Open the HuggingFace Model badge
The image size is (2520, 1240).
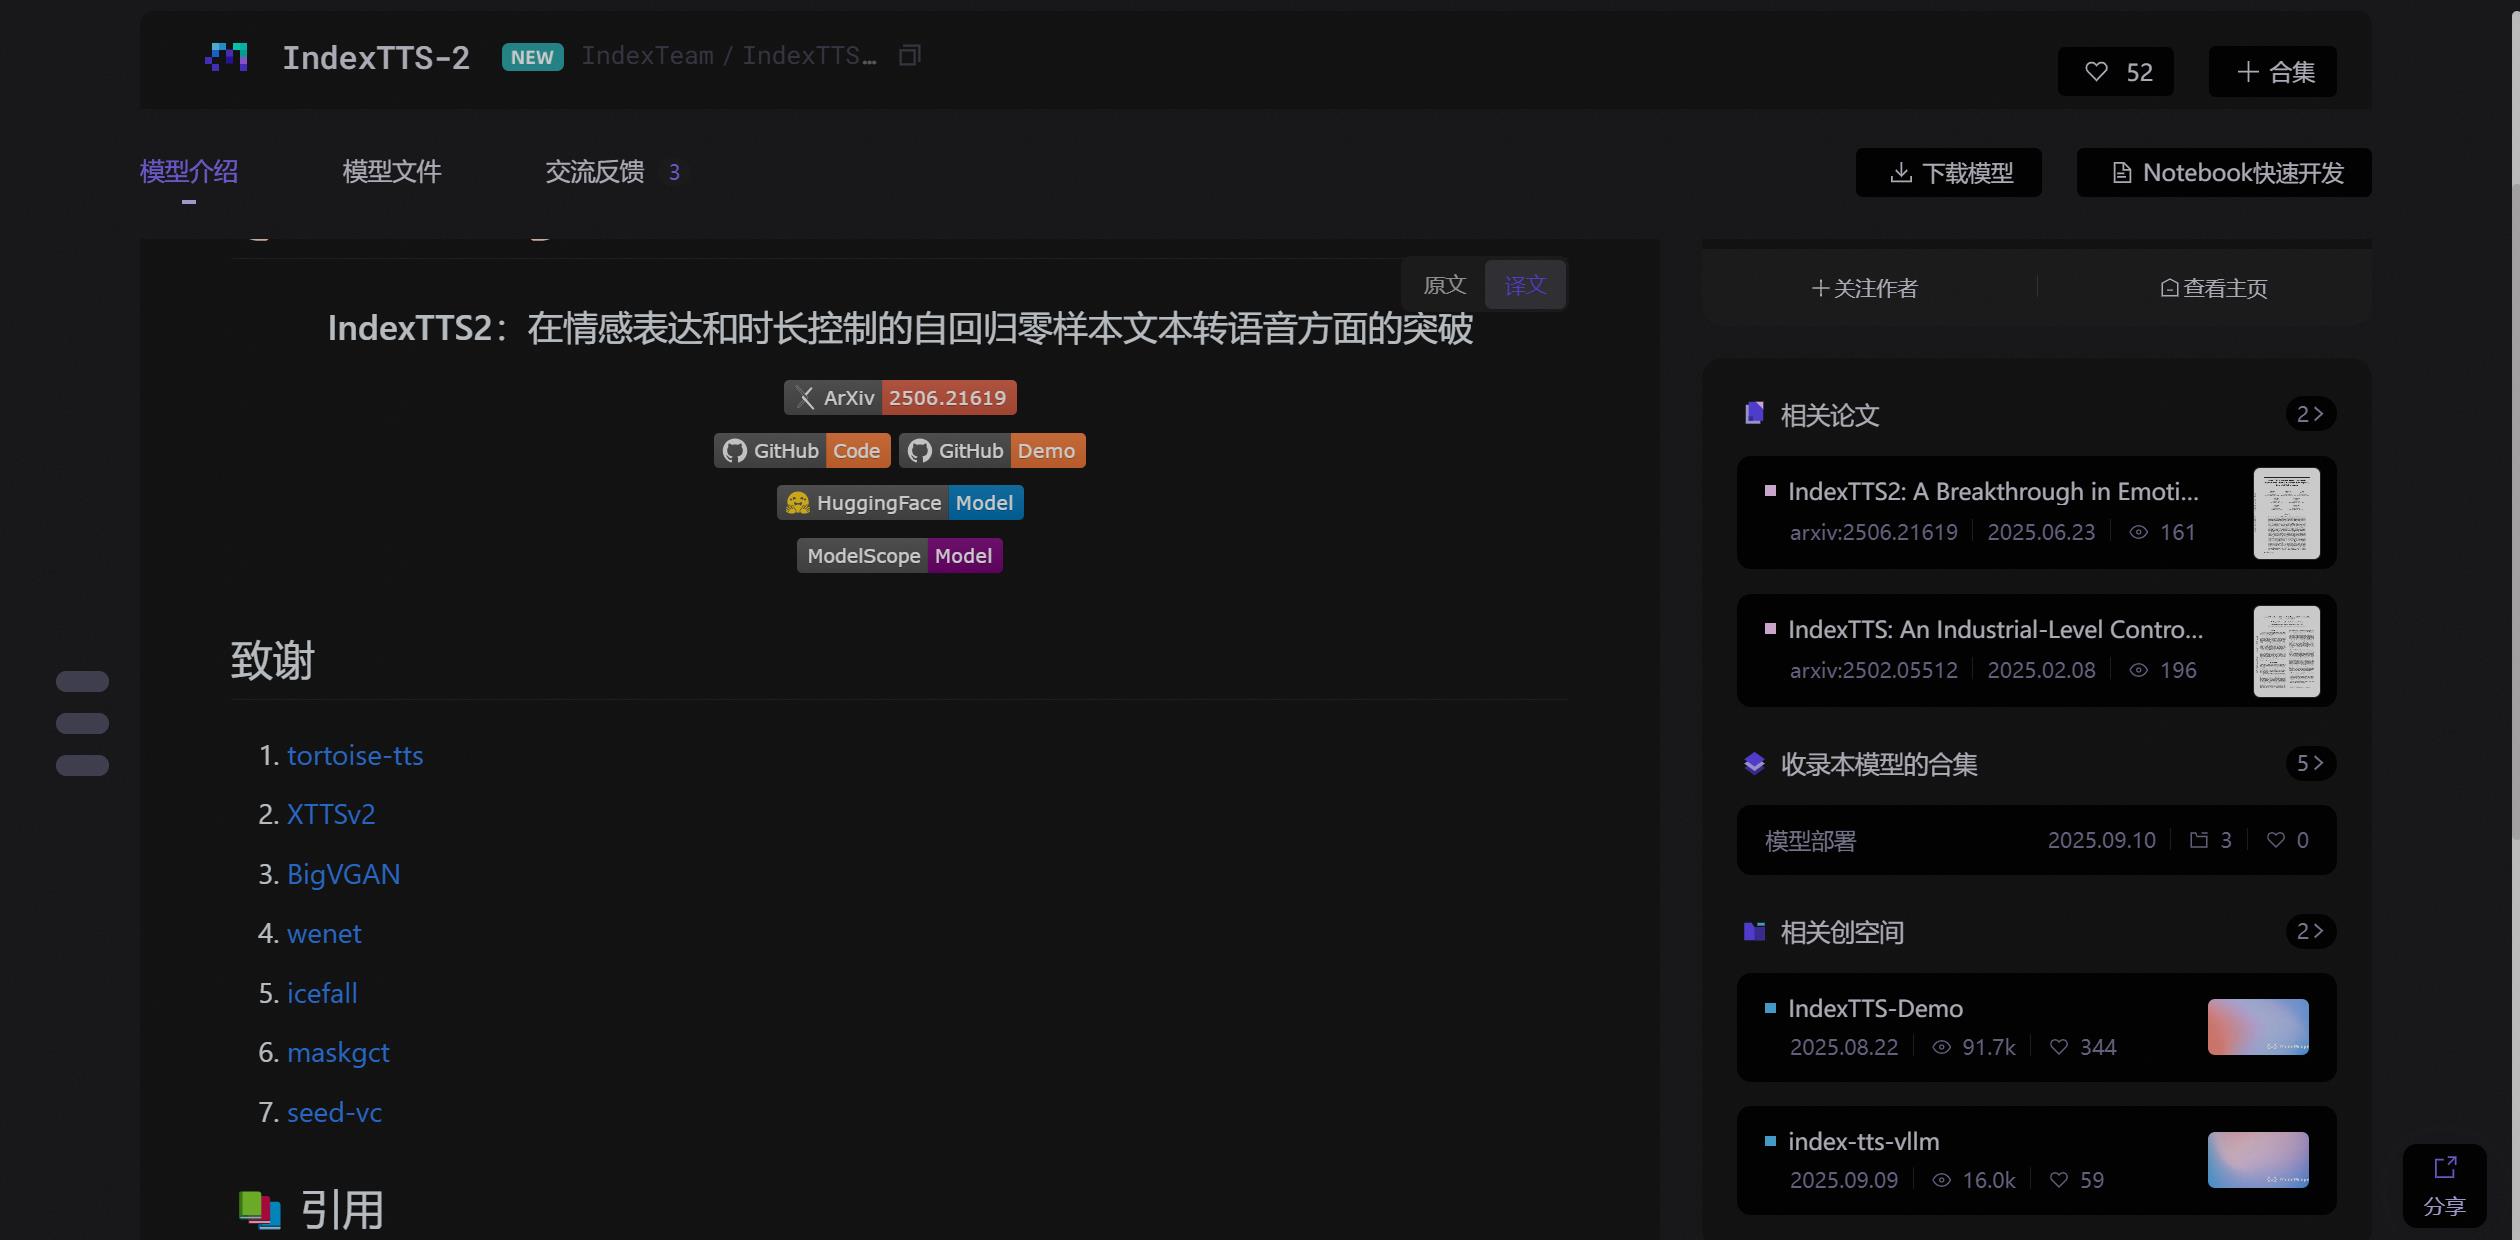tap(899, 502)
